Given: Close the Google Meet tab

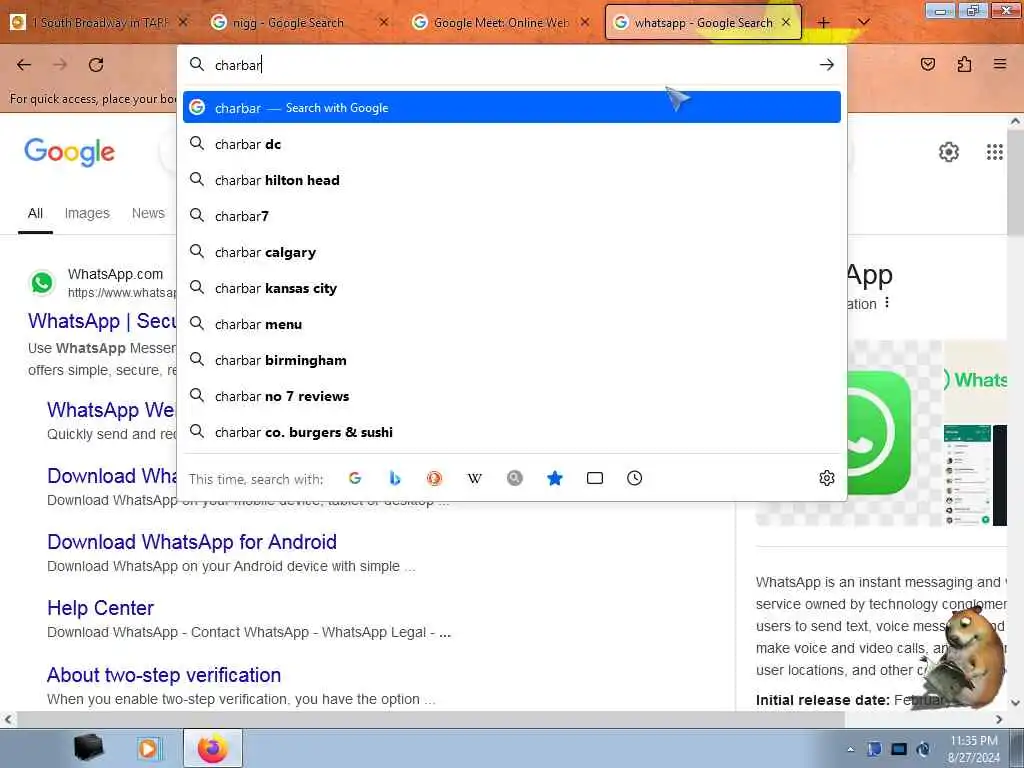Looking at the screenshot, I should 585,22.
